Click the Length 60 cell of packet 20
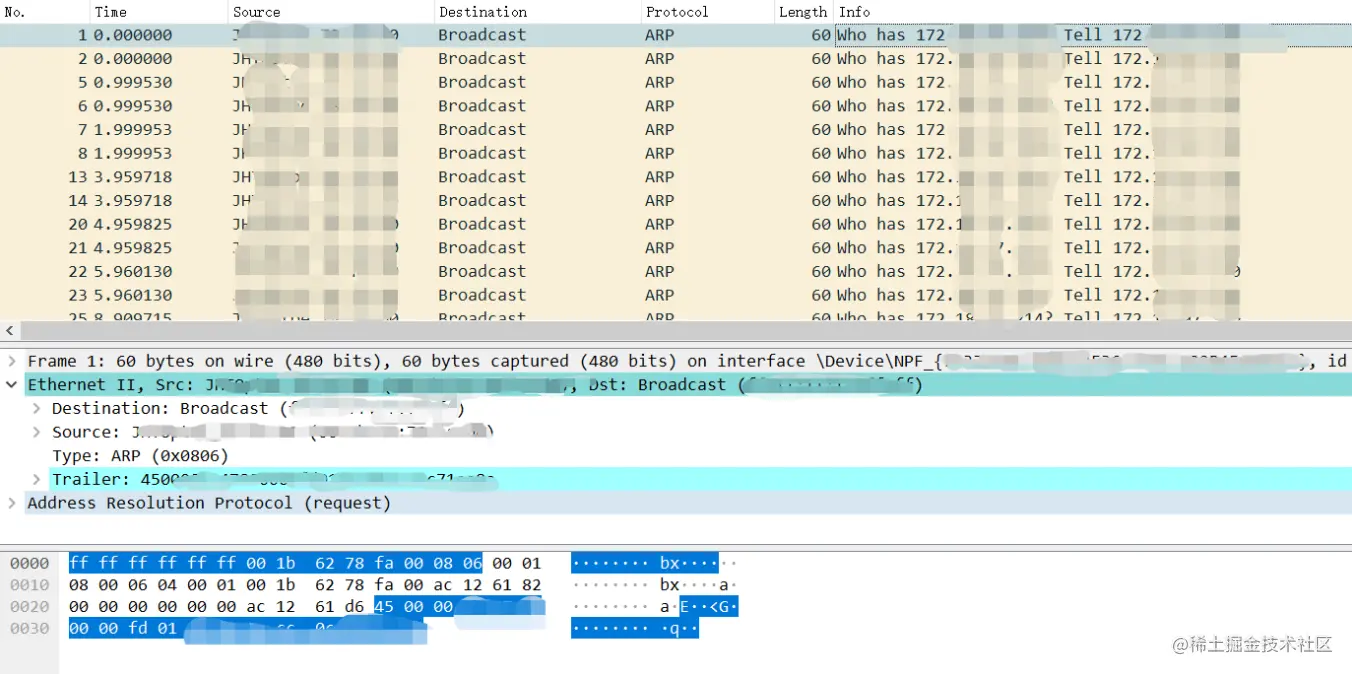The image size is (1352, 674). [821, 224]
